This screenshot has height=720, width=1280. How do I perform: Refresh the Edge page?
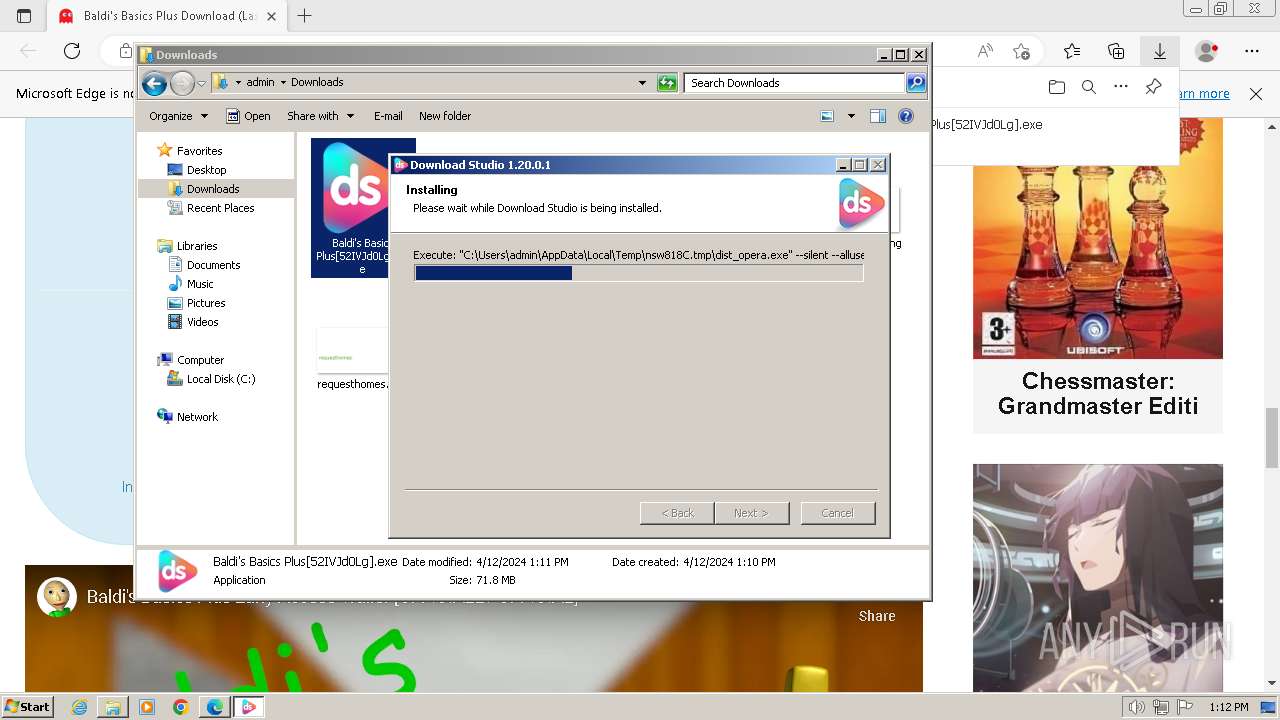click(x=72, y=51)
